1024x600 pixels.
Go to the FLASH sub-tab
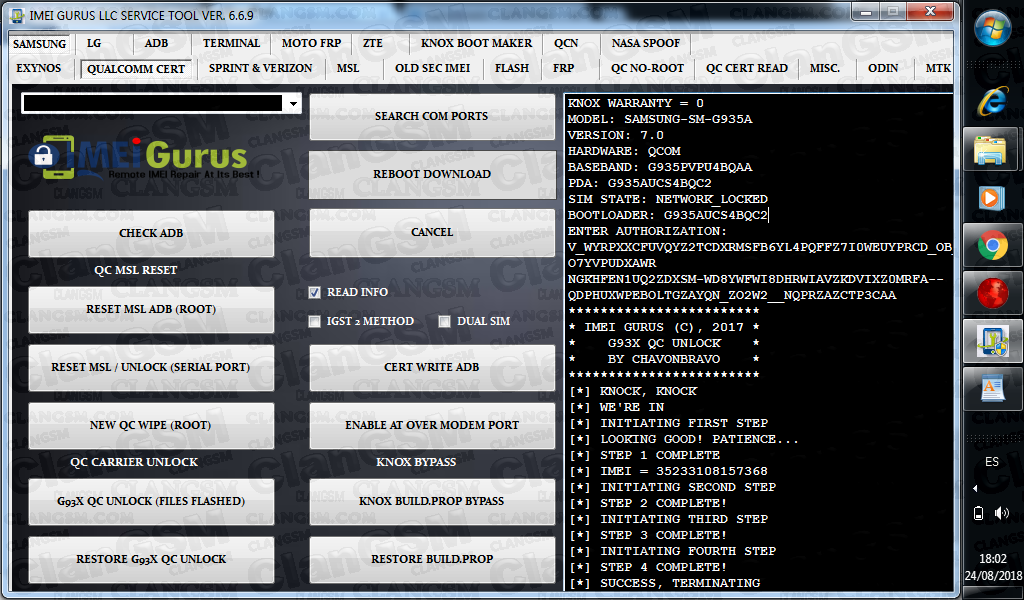512,68
